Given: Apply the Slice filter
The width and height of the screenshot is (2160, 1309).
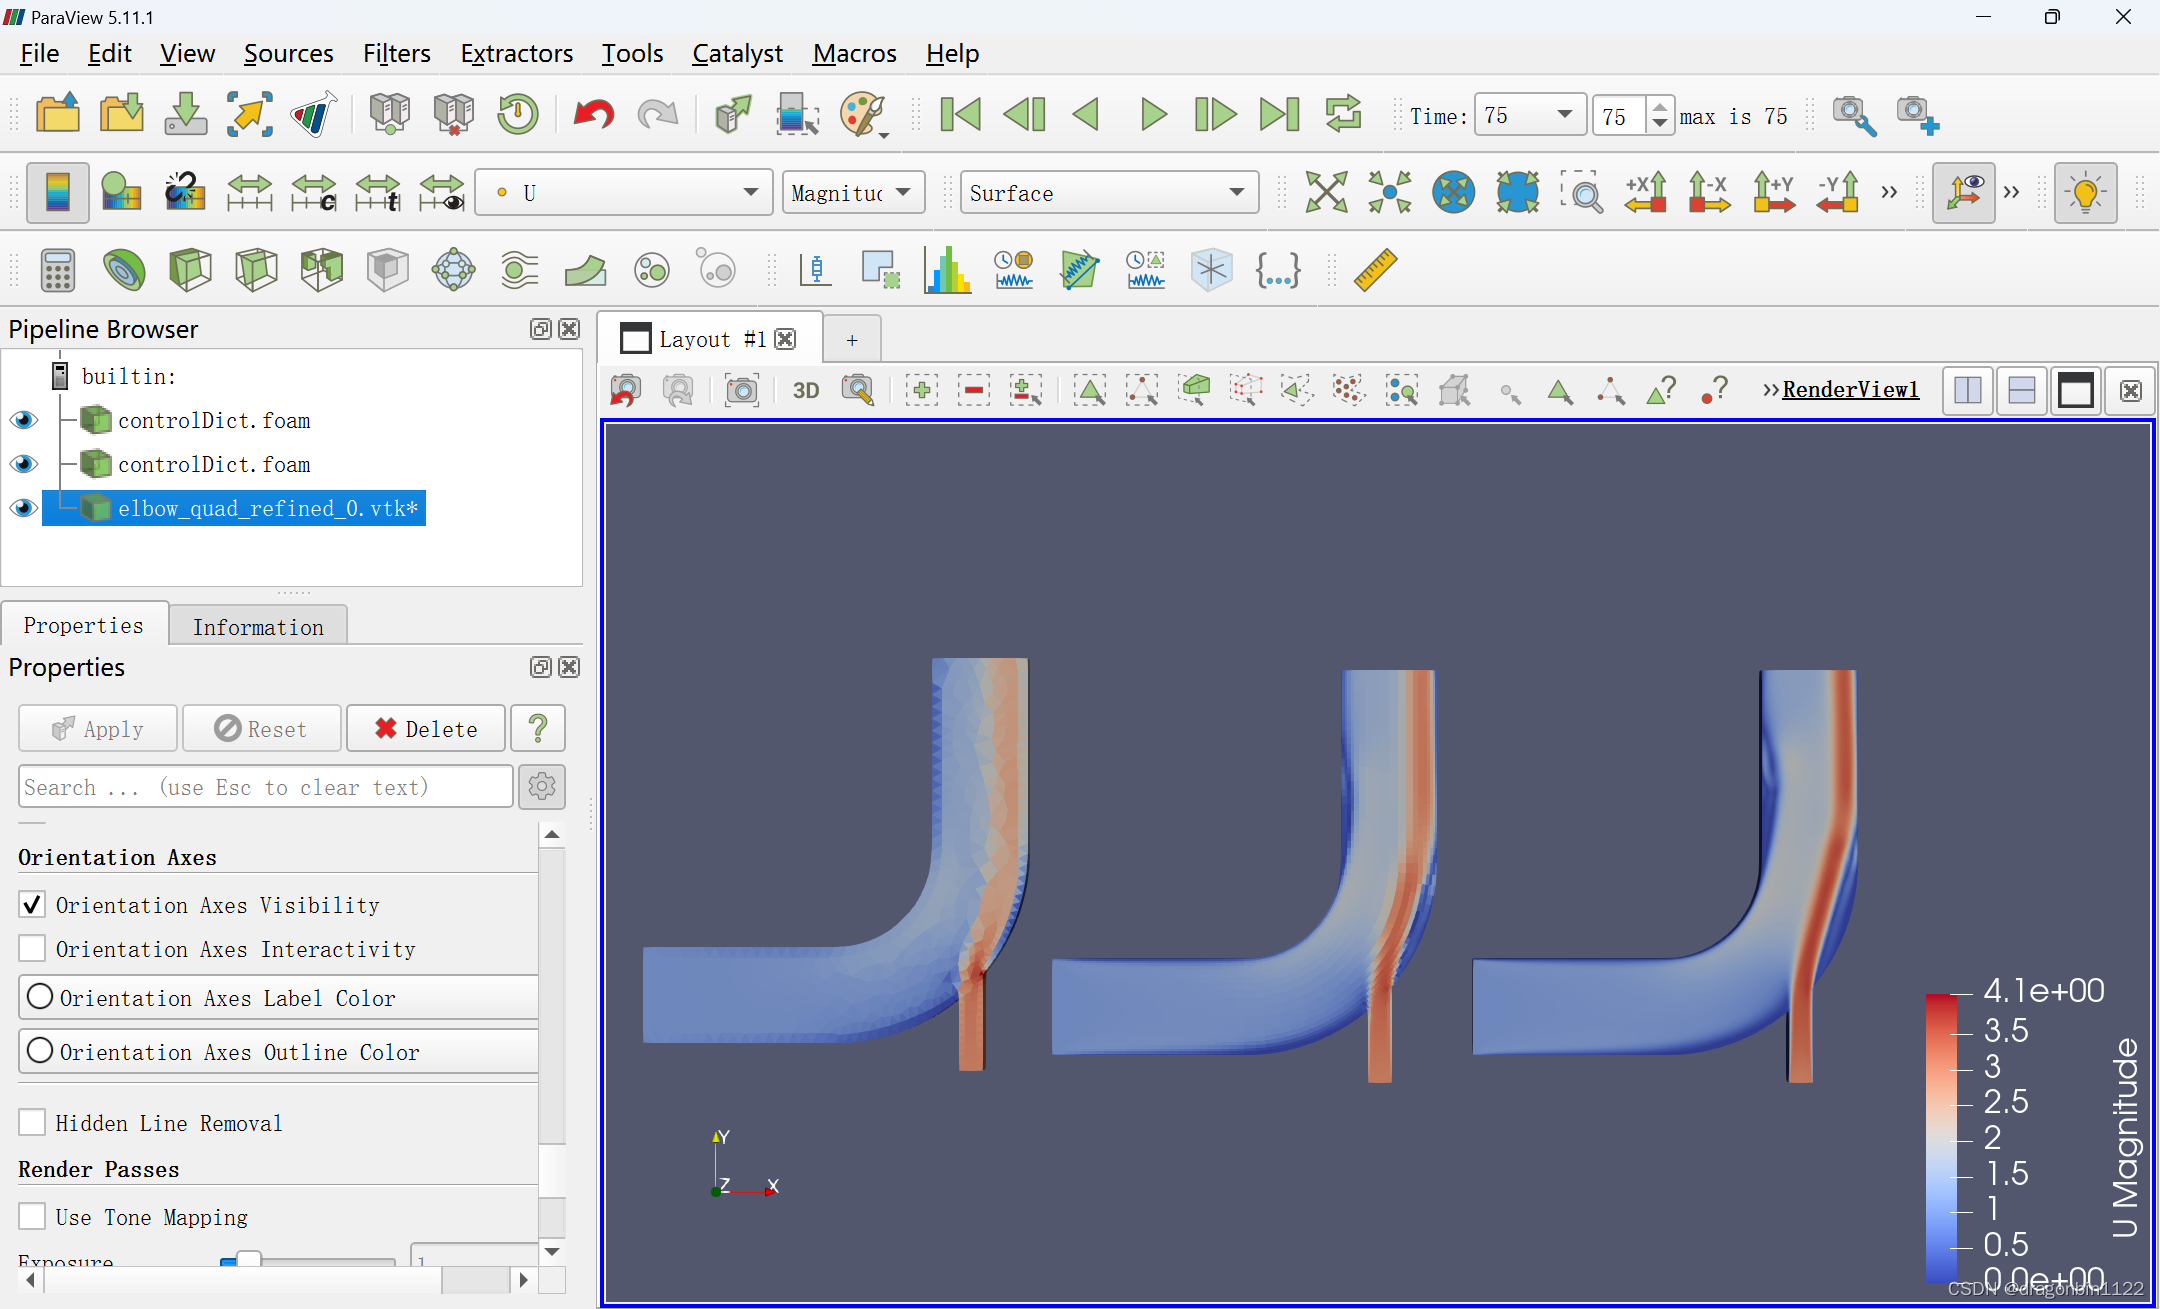Looking at the screenshot, I should coord(256,270).
